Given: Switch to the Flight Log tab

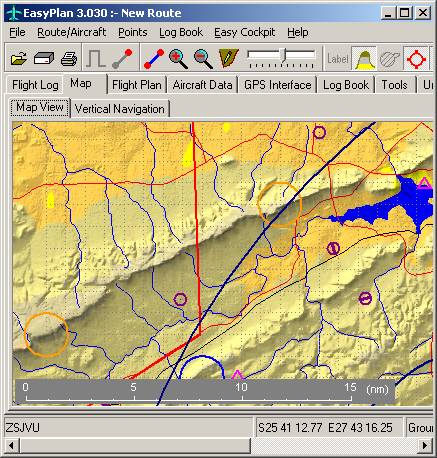Looking at the screenshot, I should point(35,85).
